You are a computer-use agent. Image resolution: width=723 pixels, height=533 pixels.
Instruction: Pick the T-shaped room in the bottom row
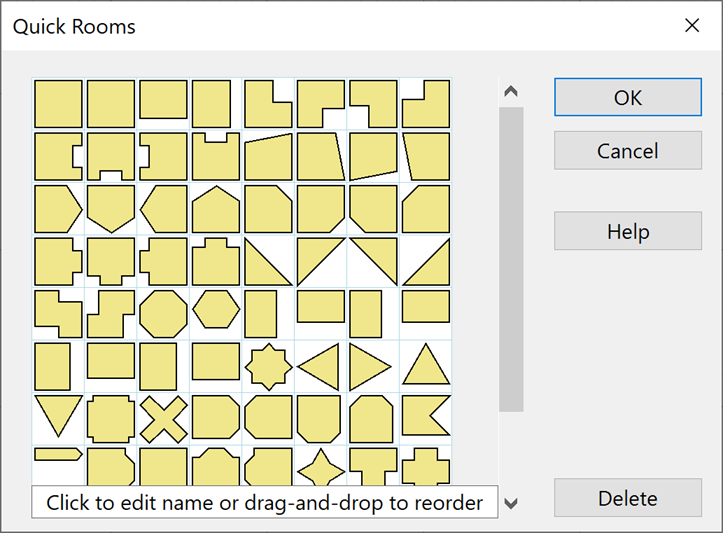click(x=373, y=467)
